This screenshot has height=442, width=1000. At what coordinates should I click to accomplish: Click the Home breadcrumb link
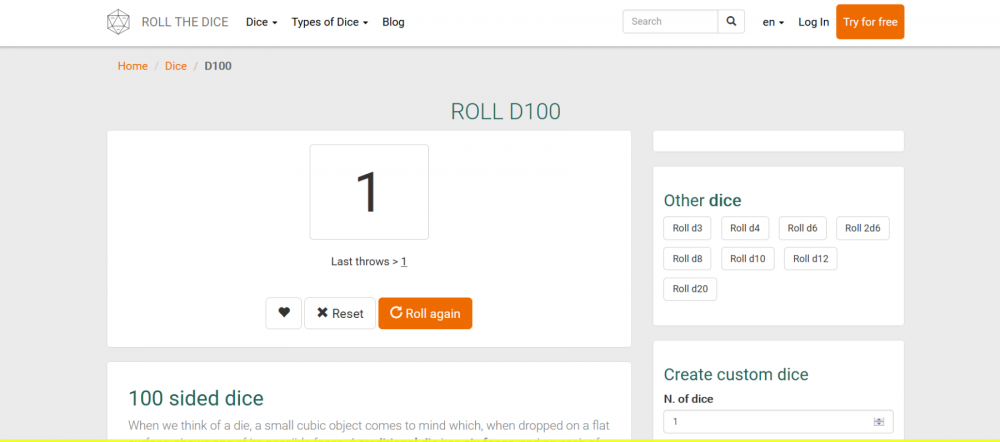click(132, 66)
